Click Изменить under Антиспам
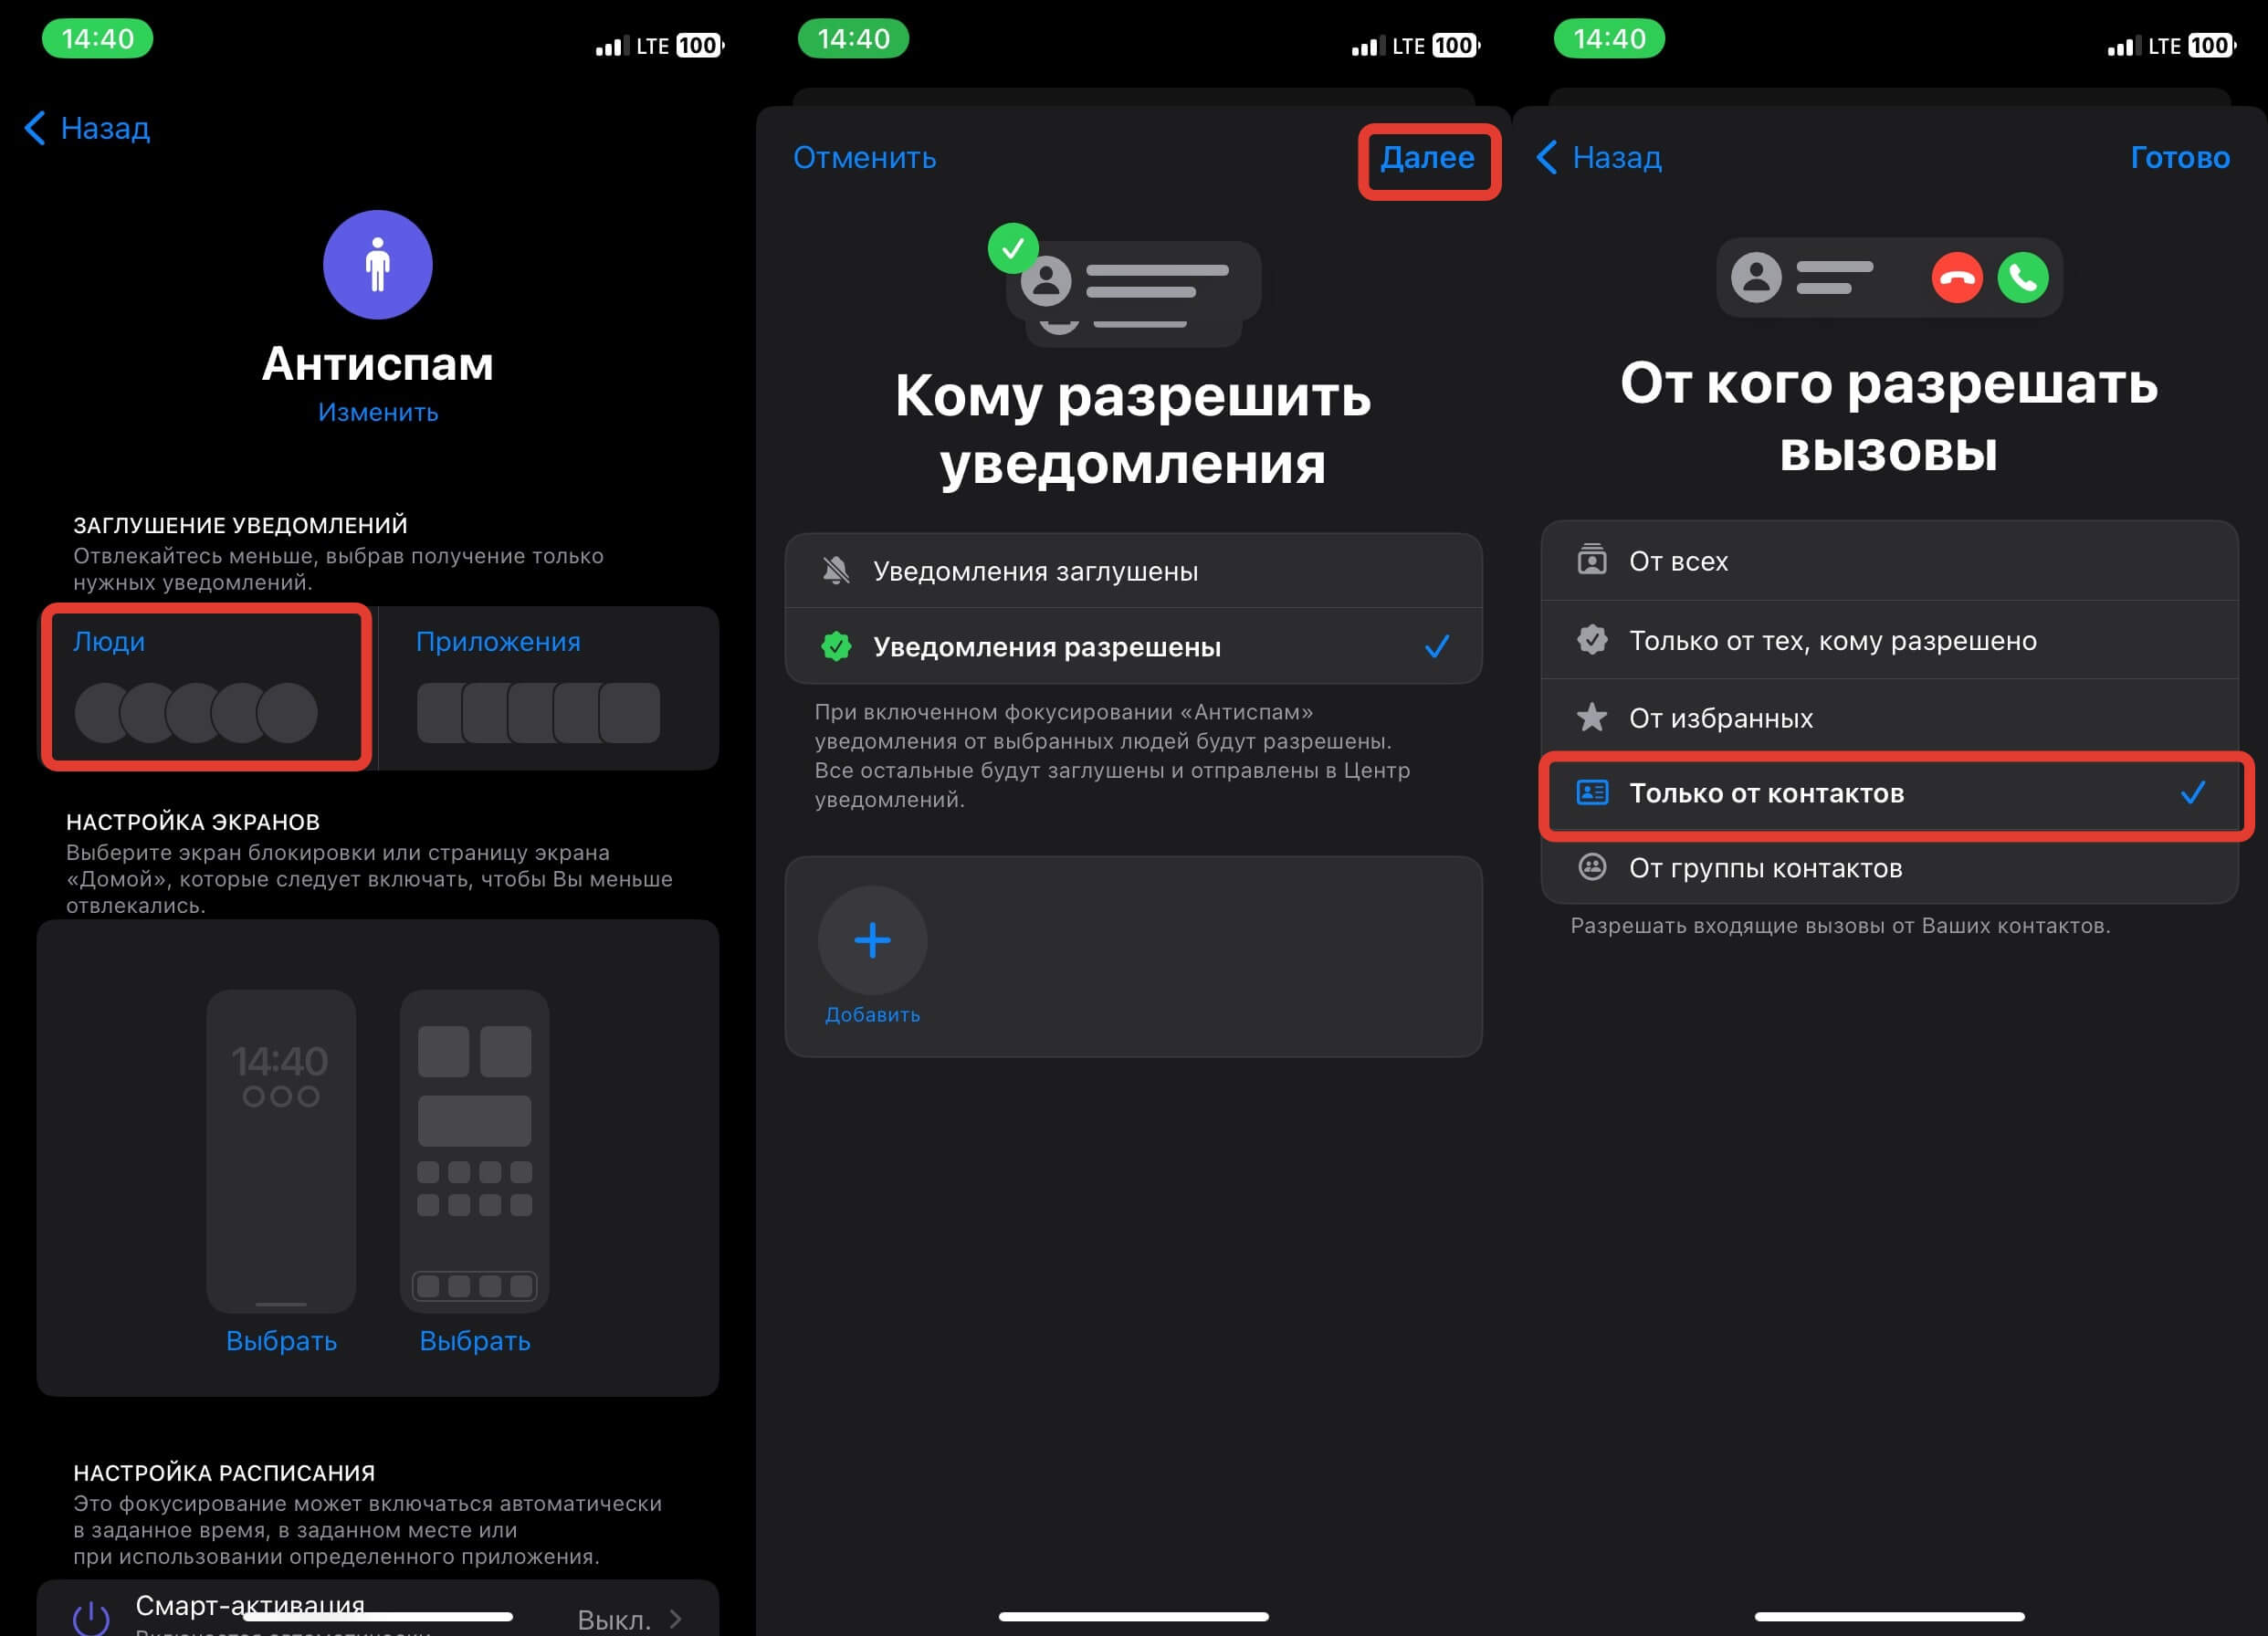 tap(378, 412)
